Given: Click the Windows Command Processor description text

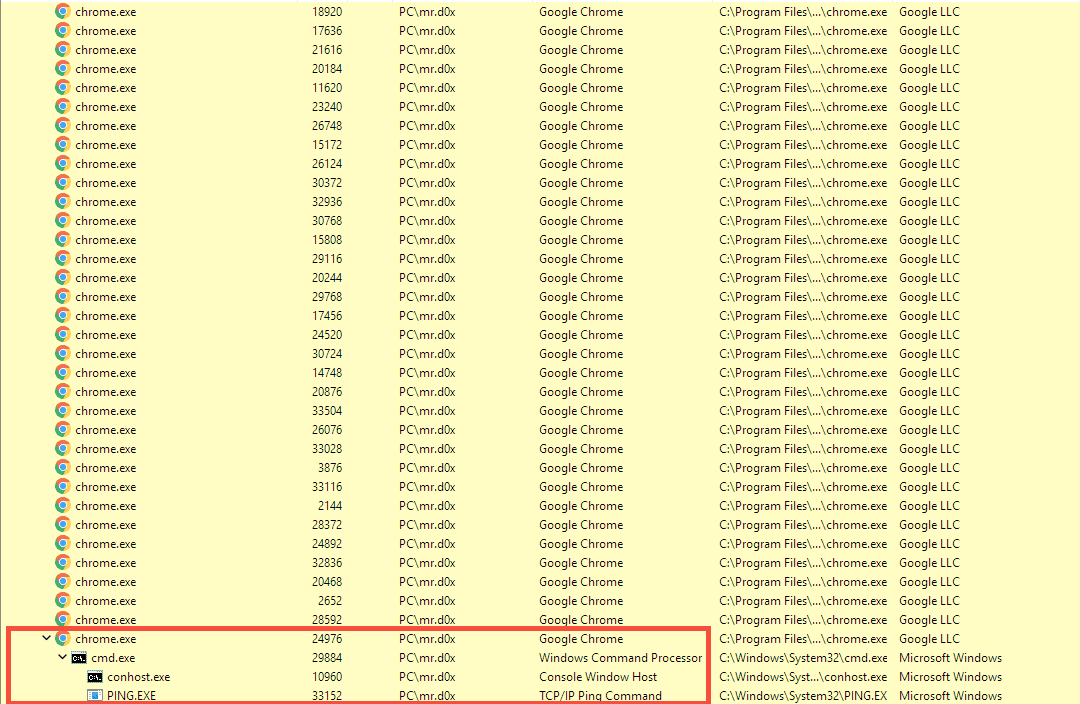Looking at the screenshot, I should [x=620, y=657].
